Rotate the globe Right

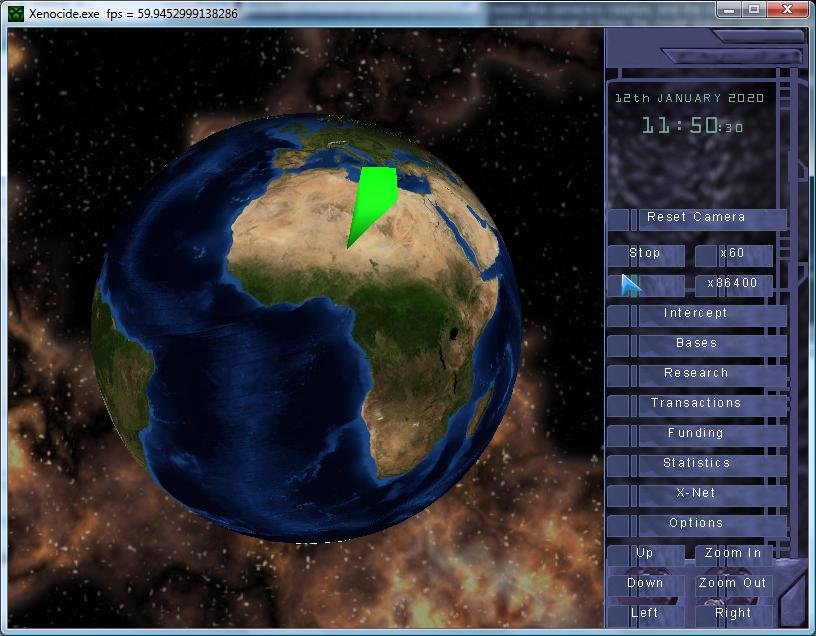pyautogui.click(x=734, y=614)
